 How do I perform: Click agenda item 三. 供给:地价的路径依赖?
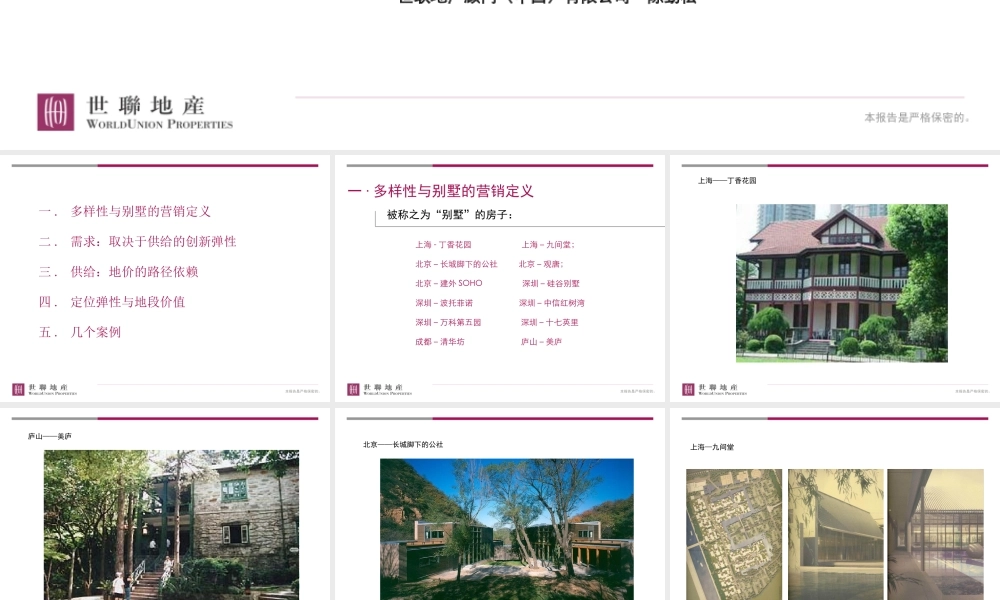point(118,272)
